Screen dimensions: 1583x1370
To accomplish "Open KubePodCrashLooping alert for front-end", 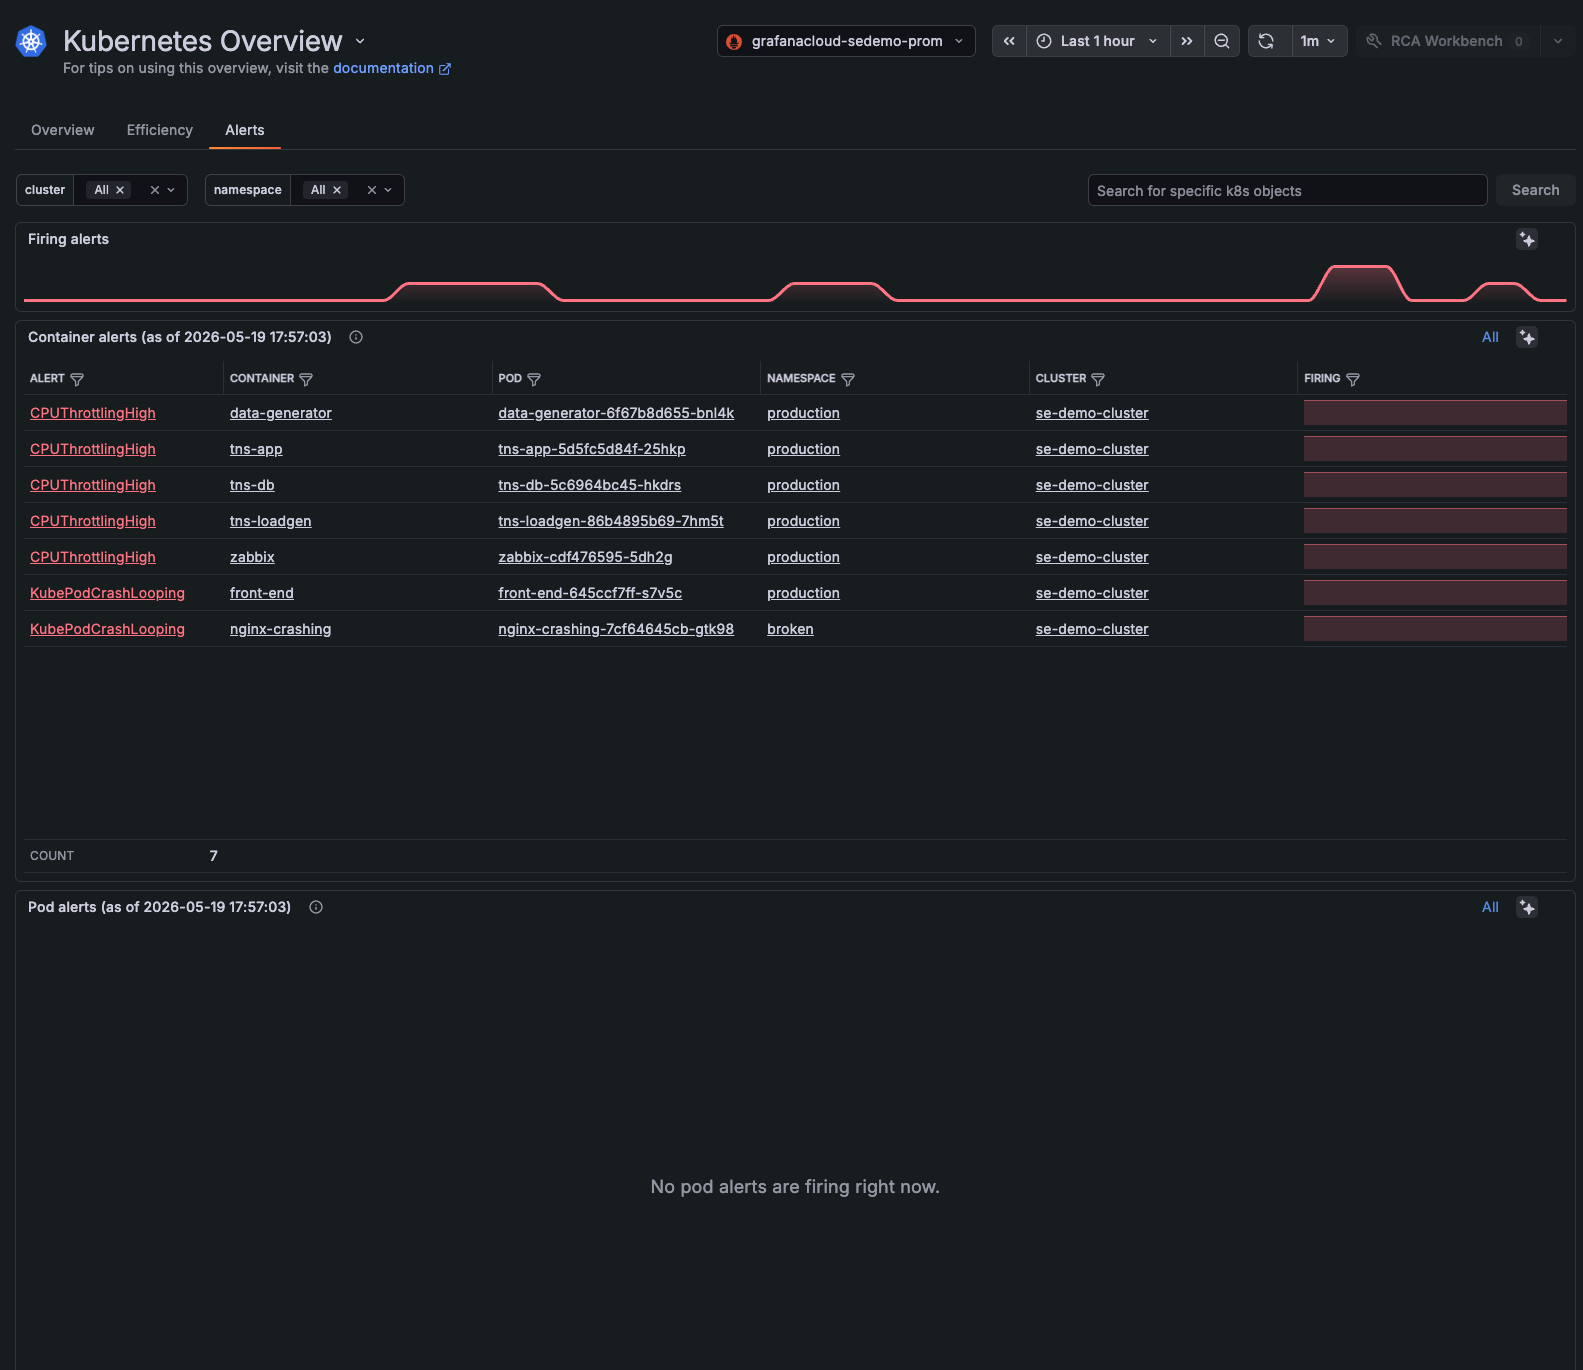I will click(x=107, y=593).
